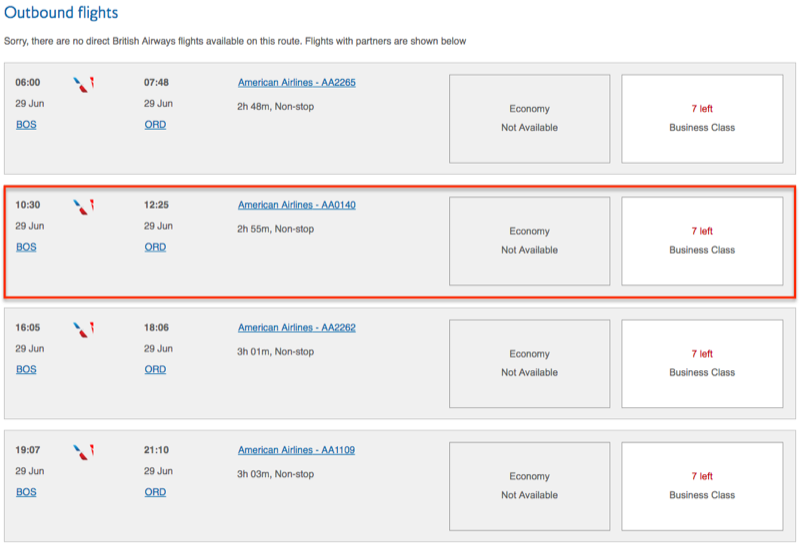Click American Airlines logo on 10:30 flight
This screenshot has width=800, height=545.
(x=84, y=207)
